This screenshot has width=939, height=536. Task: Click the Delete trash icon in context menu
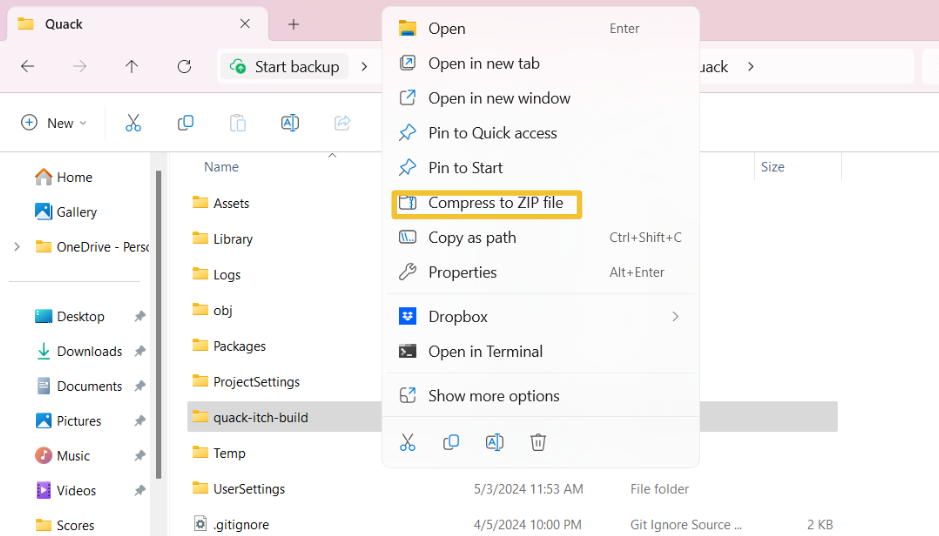click(x=538, y=443)
